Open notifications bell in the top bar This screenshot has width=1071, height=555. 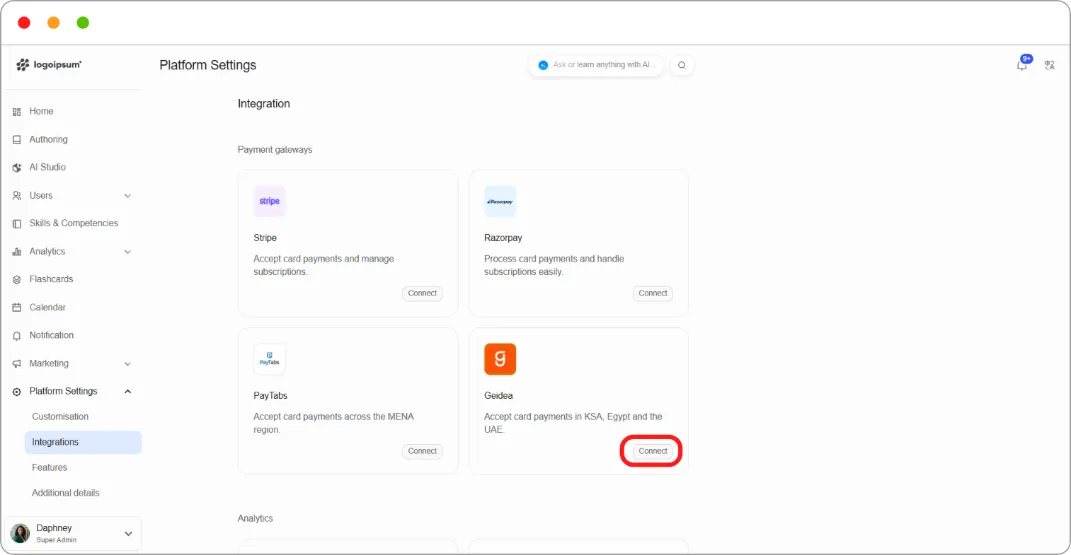1022,65
